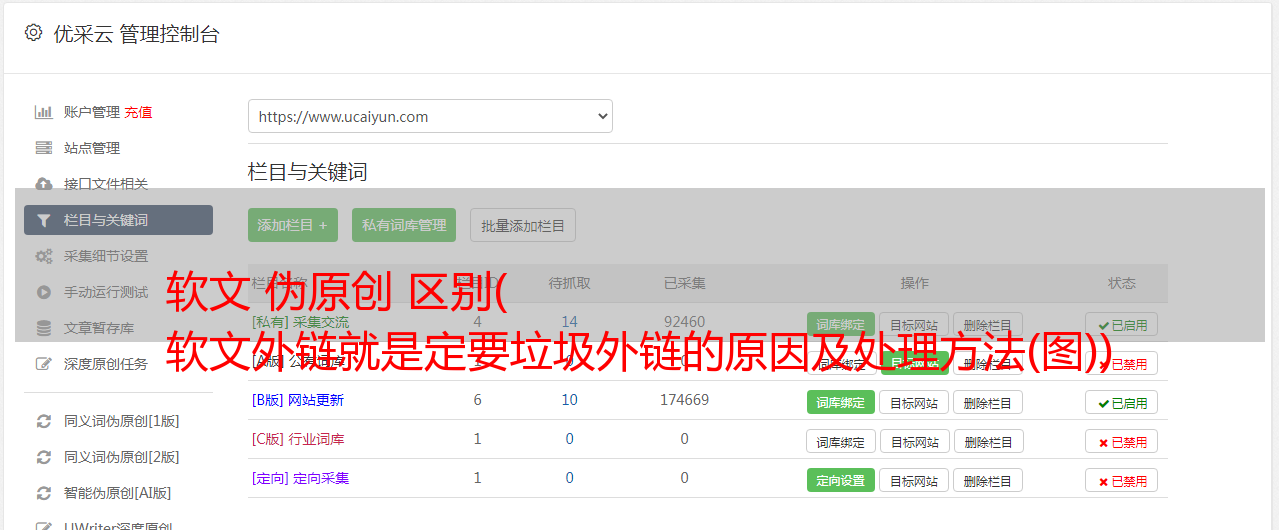Click the 优采云 管理控制台 title
This screenshot has width=1279, height=530.
pyautogui.click(x=136, y=34)
